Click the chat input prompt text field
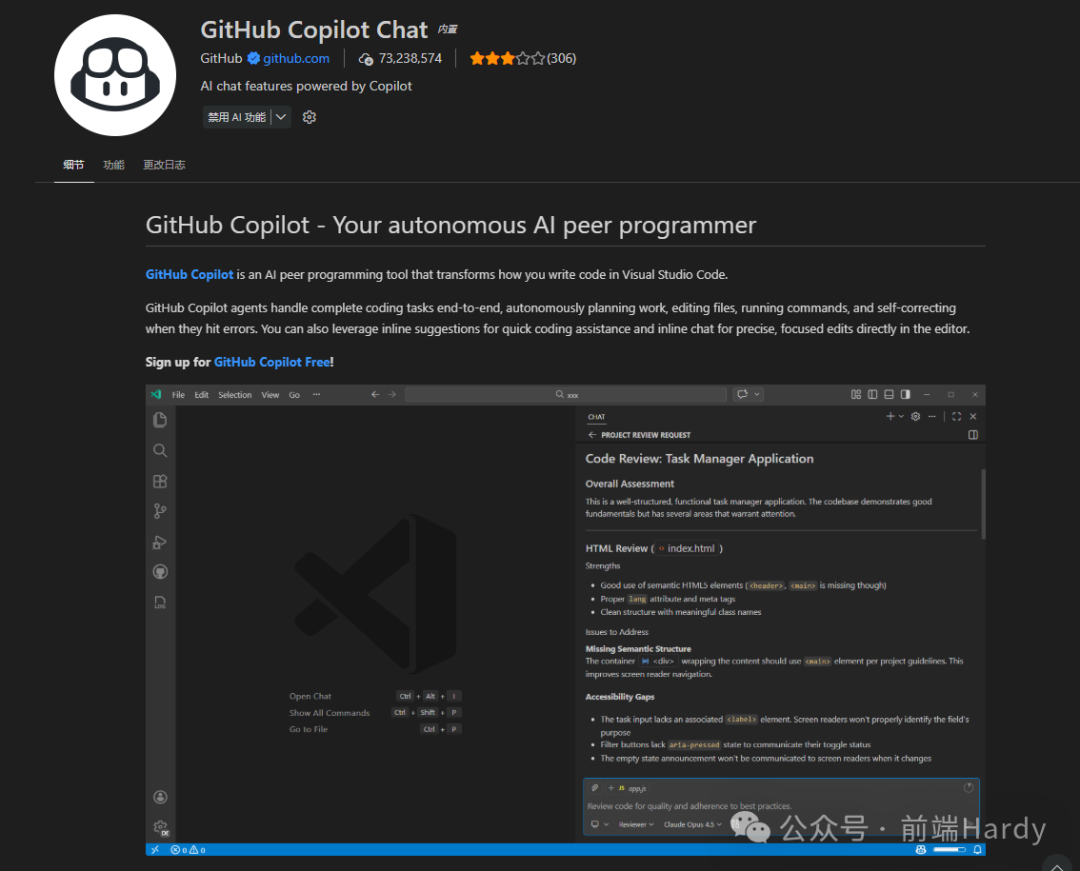 781,806
